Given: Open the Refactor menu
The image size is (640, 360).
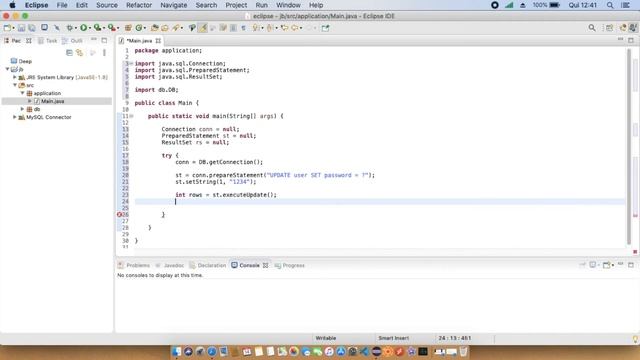Looking at the screenshot, I should [x=139, y=5].
